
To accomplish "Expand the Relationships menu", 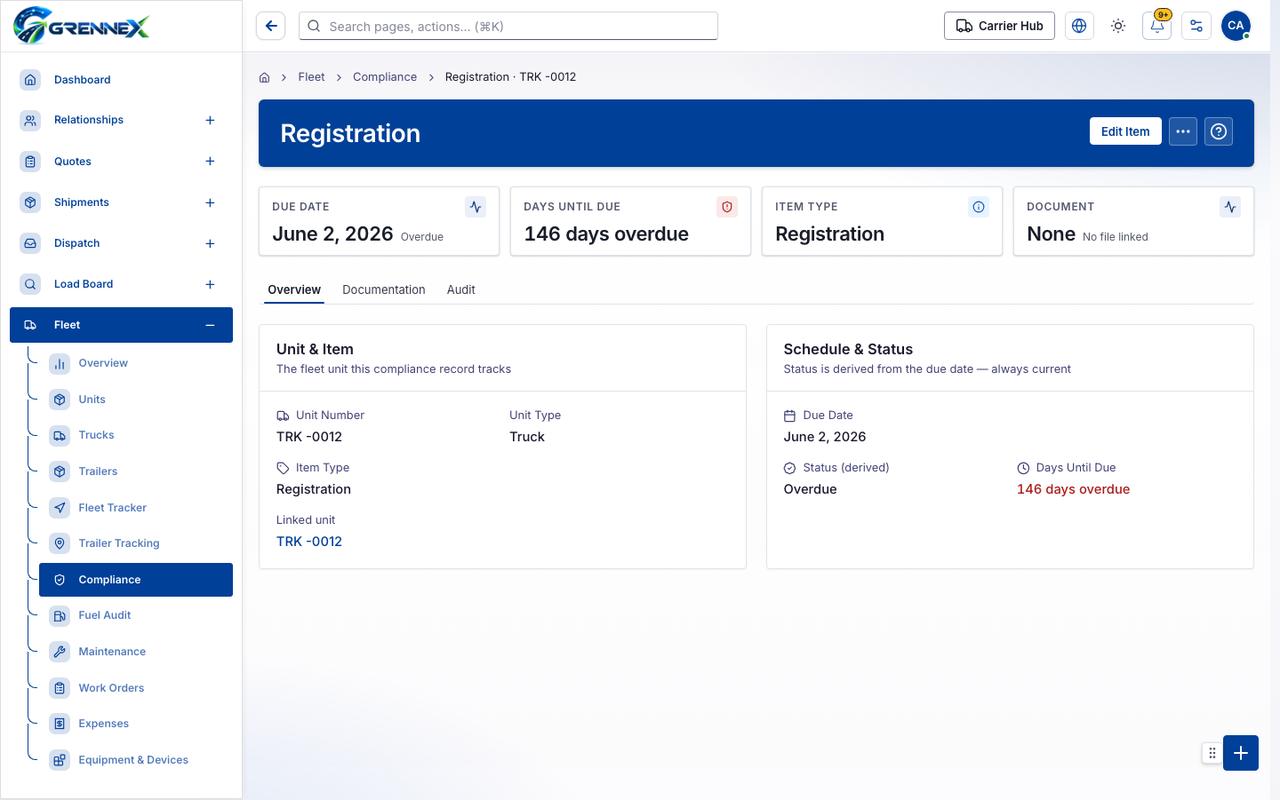I will tap(210, 120).
